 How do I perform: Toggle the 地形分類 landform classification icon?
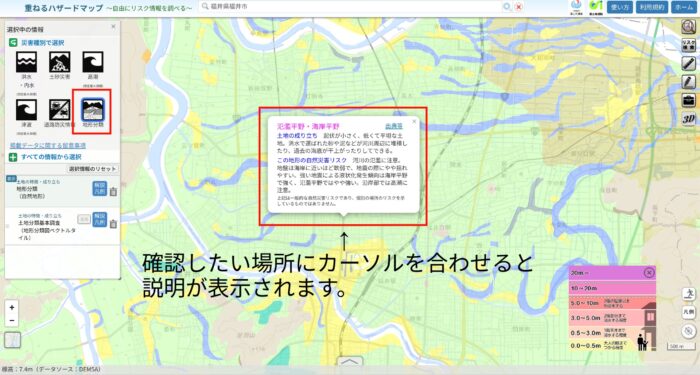click(92, 110)
